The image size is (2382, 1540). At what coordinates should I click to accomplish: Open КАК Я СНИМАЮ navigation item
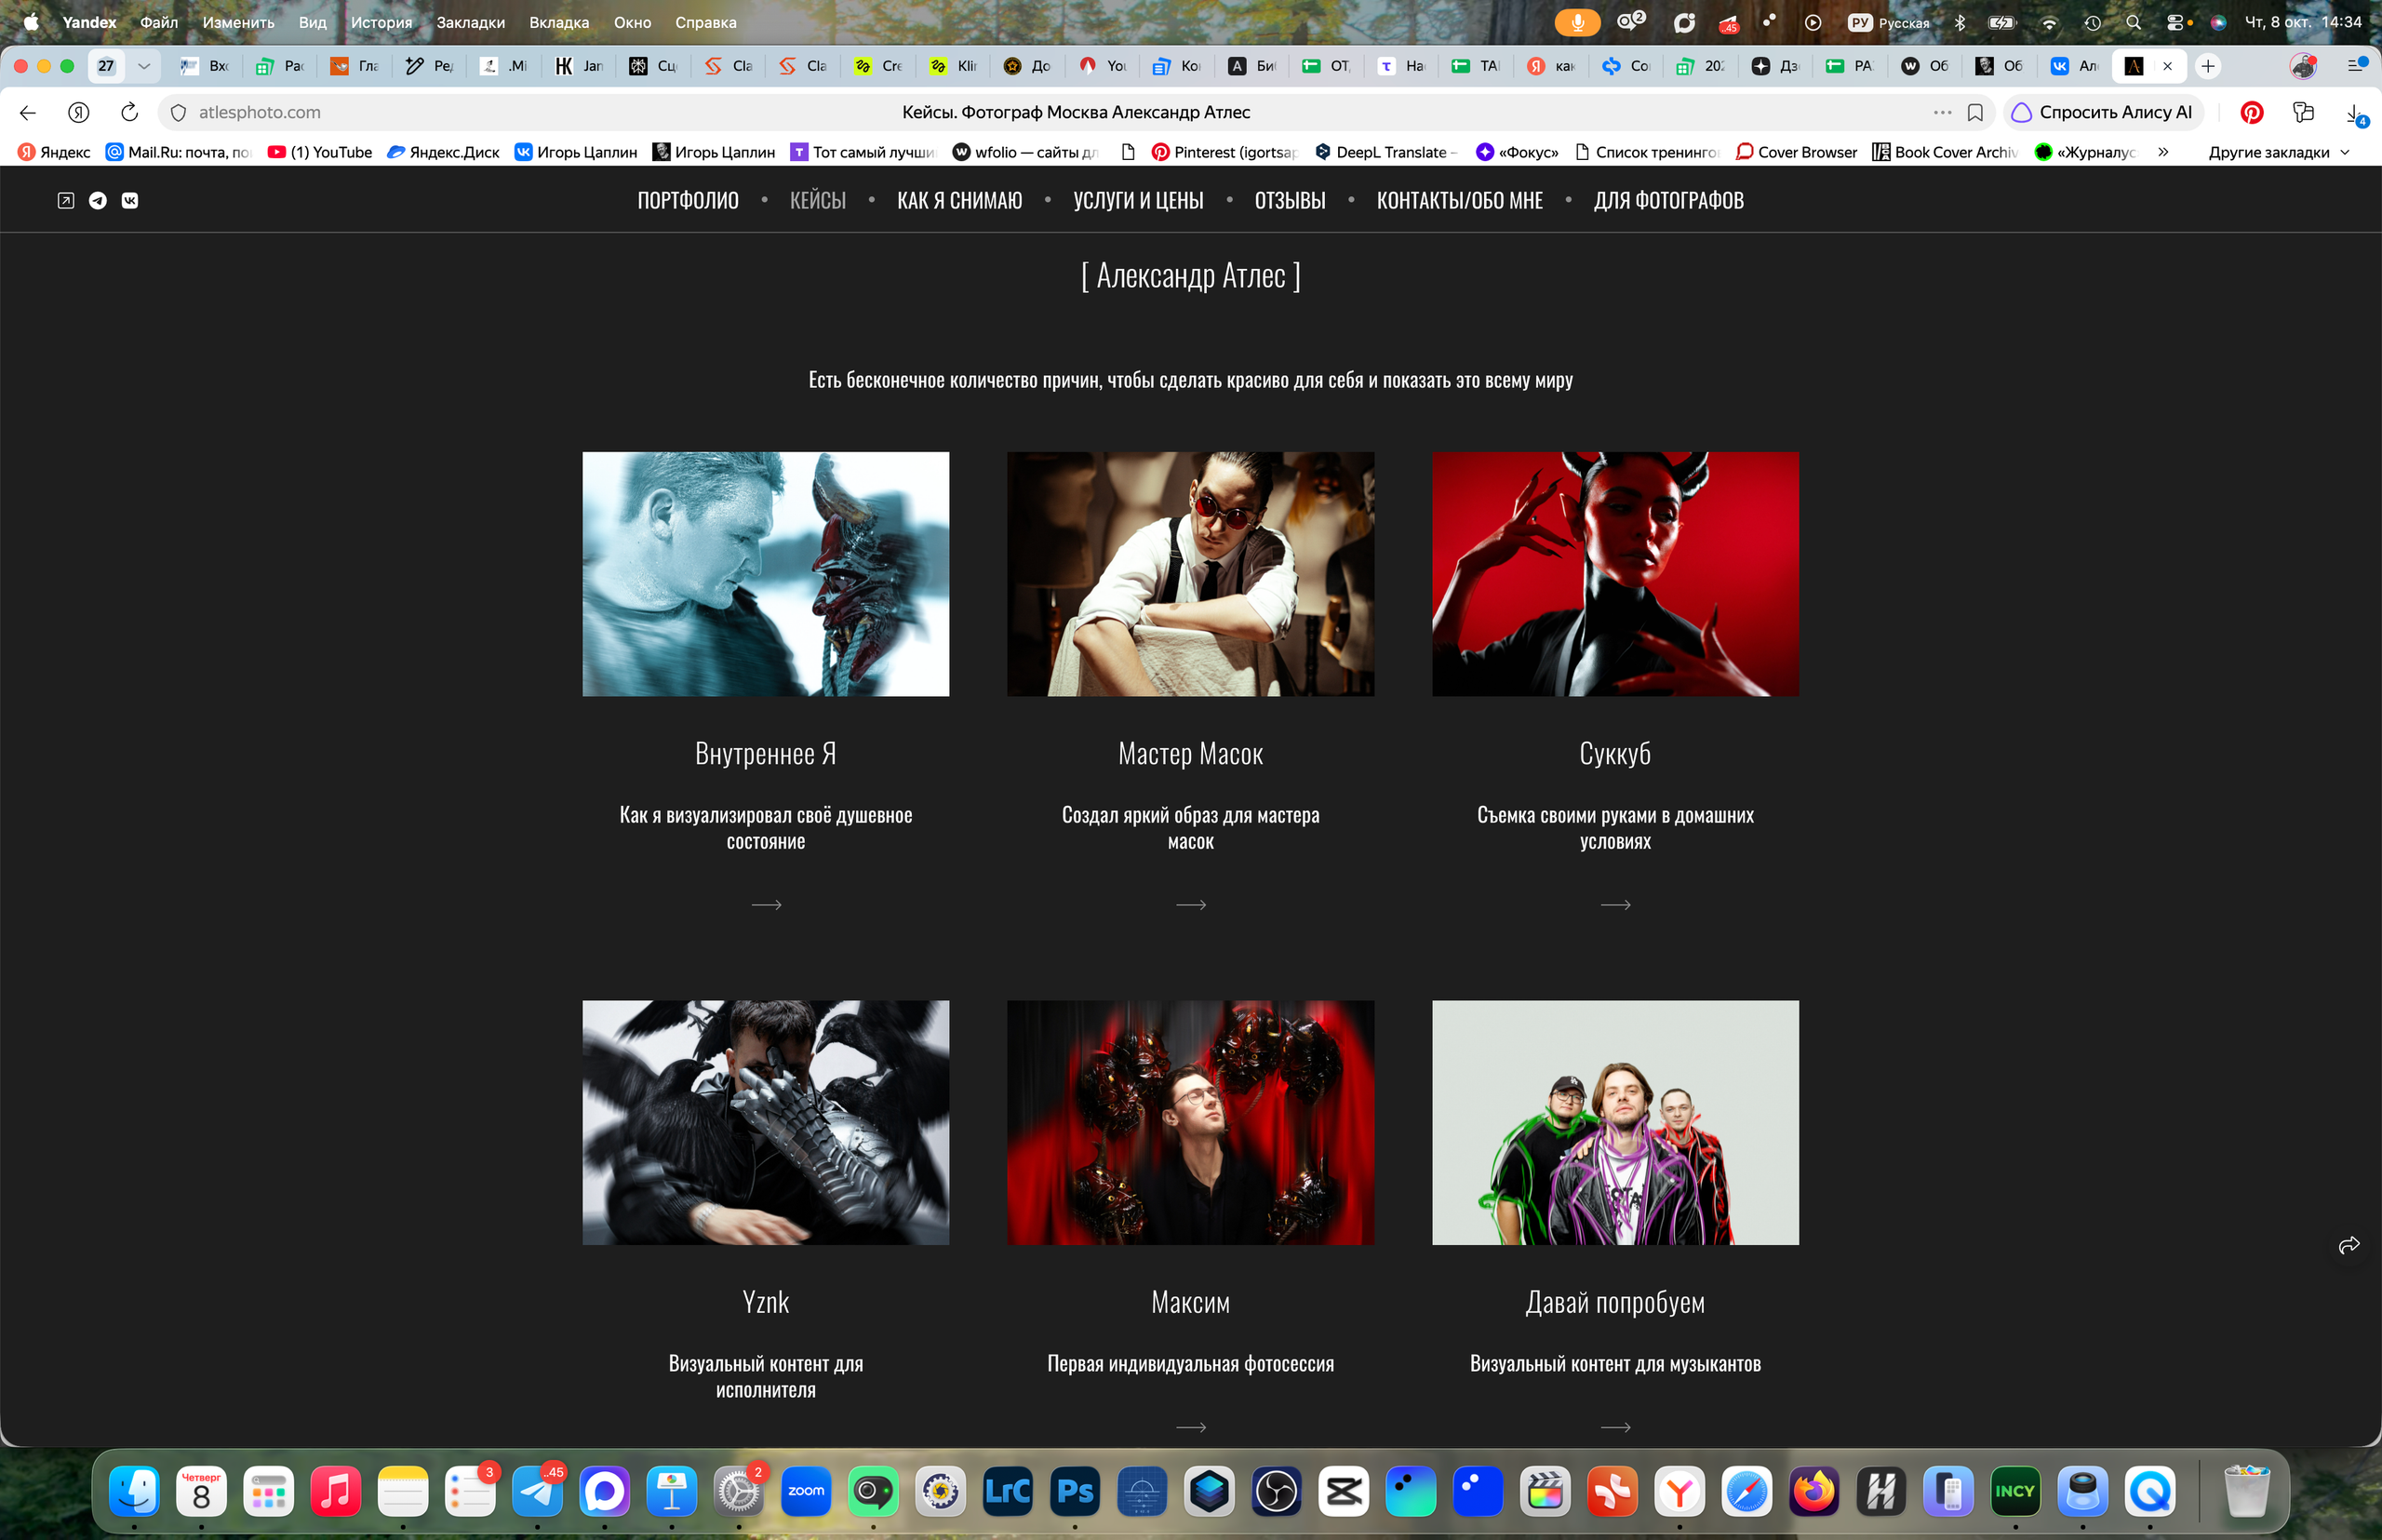pyautogui.click(x=959, y=200)
